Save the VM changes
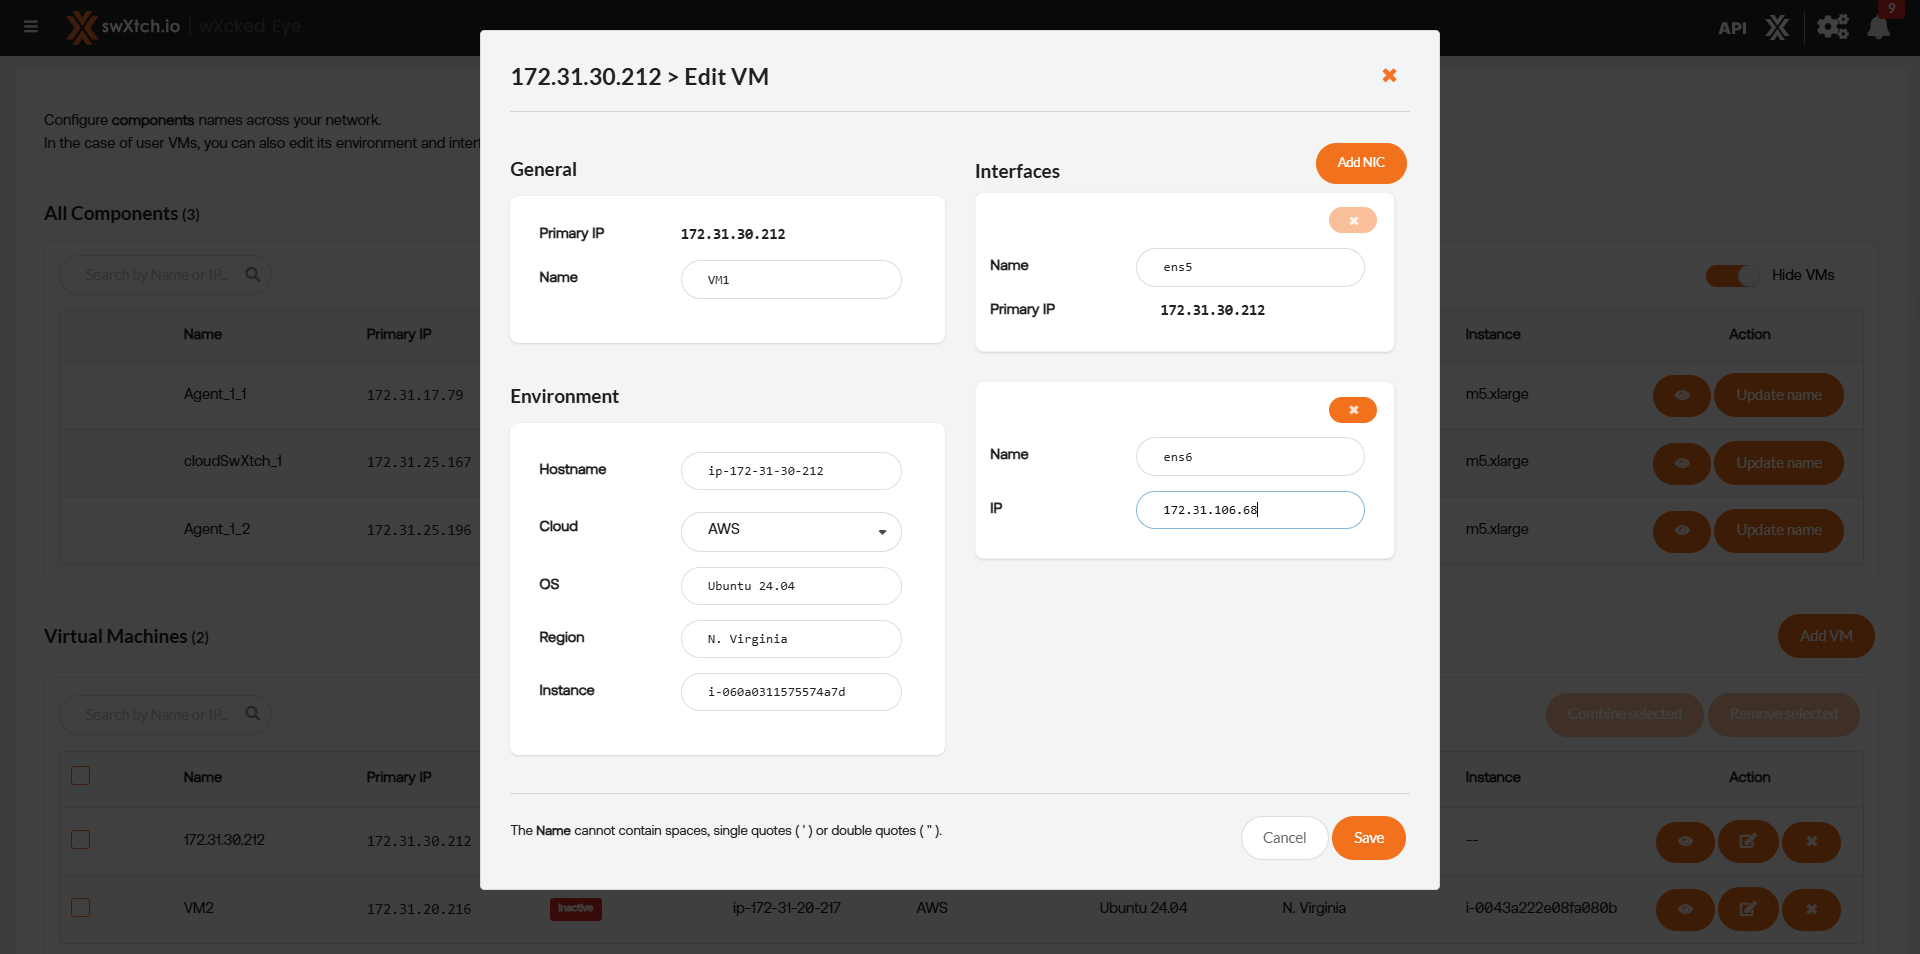This screenshot has width=1920, height=954. click(x=1368, y=838)
